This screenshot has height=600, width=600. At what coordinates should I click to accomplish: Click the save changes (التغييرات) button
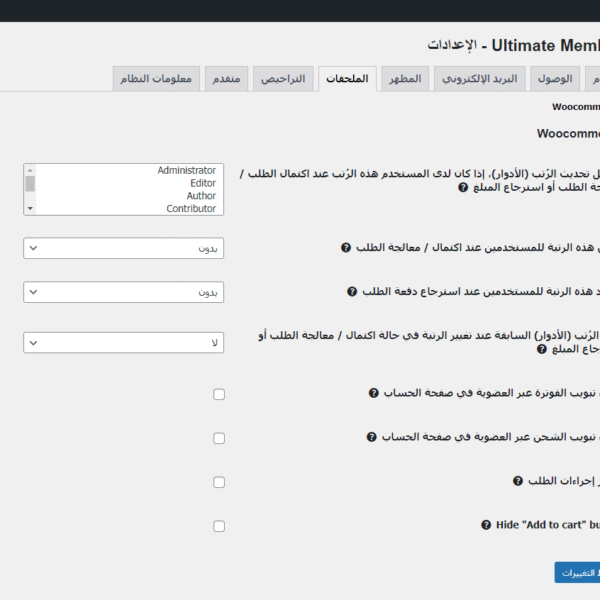pos(577,573)
